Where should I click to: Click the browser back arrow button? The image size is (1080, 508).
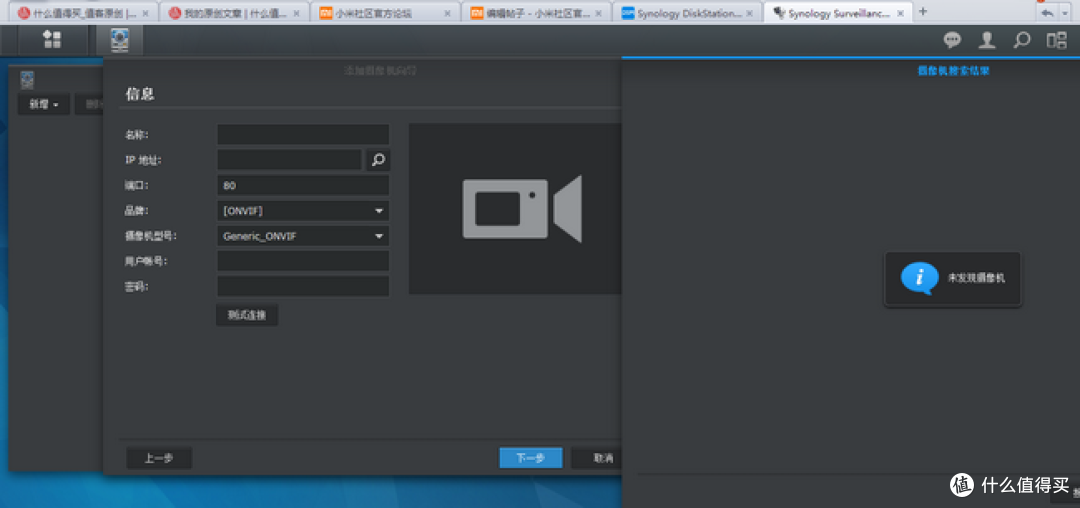pos(1048,13)
